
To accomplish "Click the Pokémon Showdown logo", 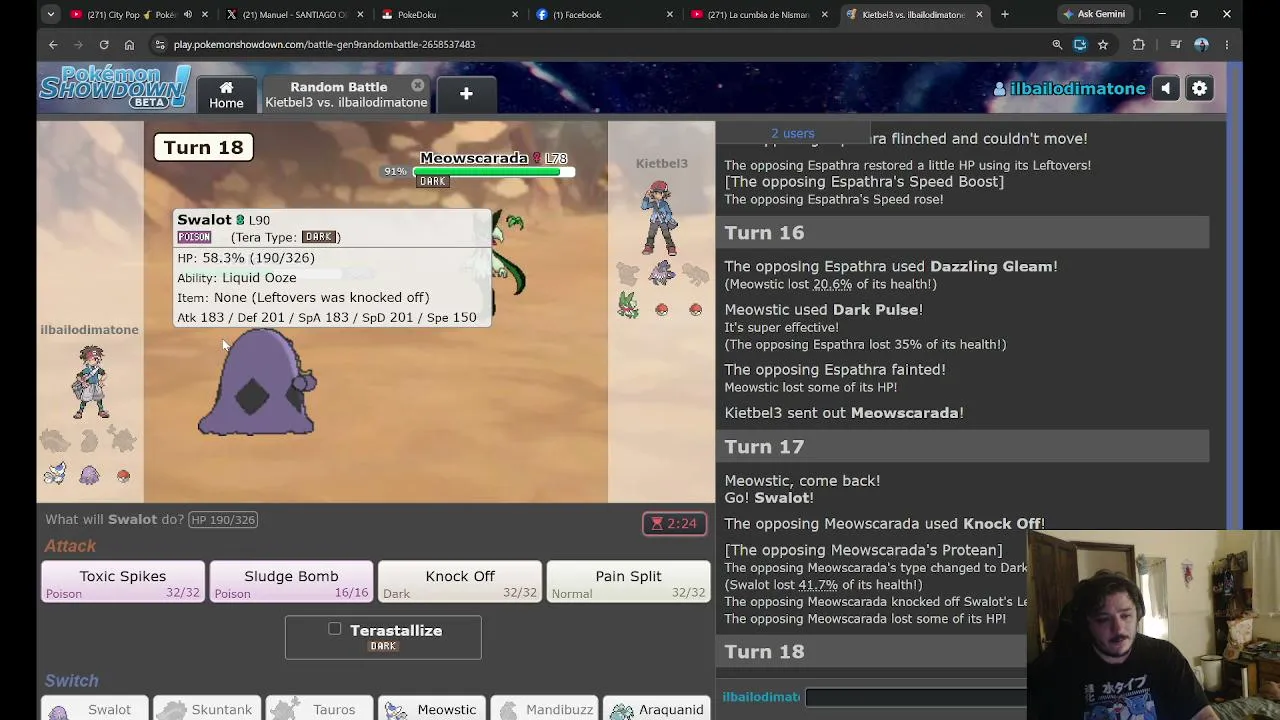I will pyautogui.click(x=114, y=88).
